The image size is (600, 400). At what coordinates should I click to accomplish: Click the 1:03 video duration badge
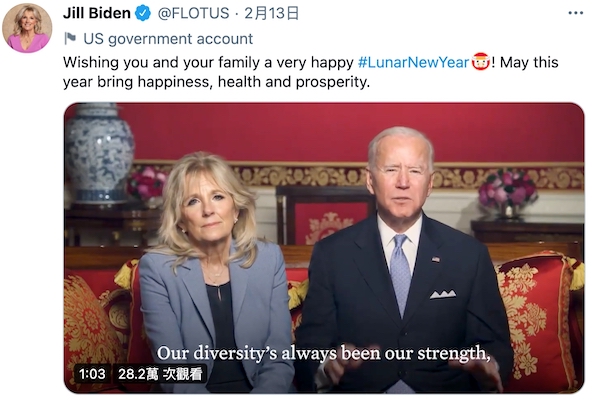coord(91,374)
